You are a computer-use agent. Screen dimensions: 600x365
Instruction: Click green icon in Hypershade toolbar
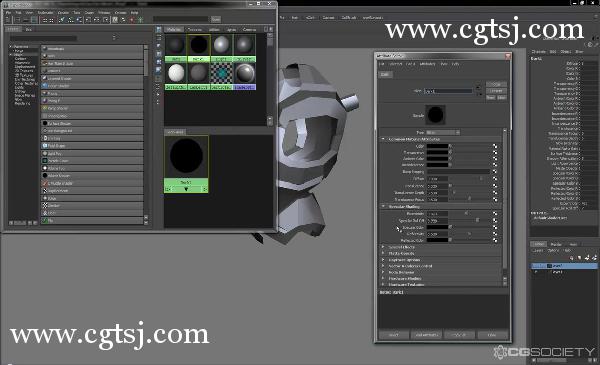(x=140, y=20)
